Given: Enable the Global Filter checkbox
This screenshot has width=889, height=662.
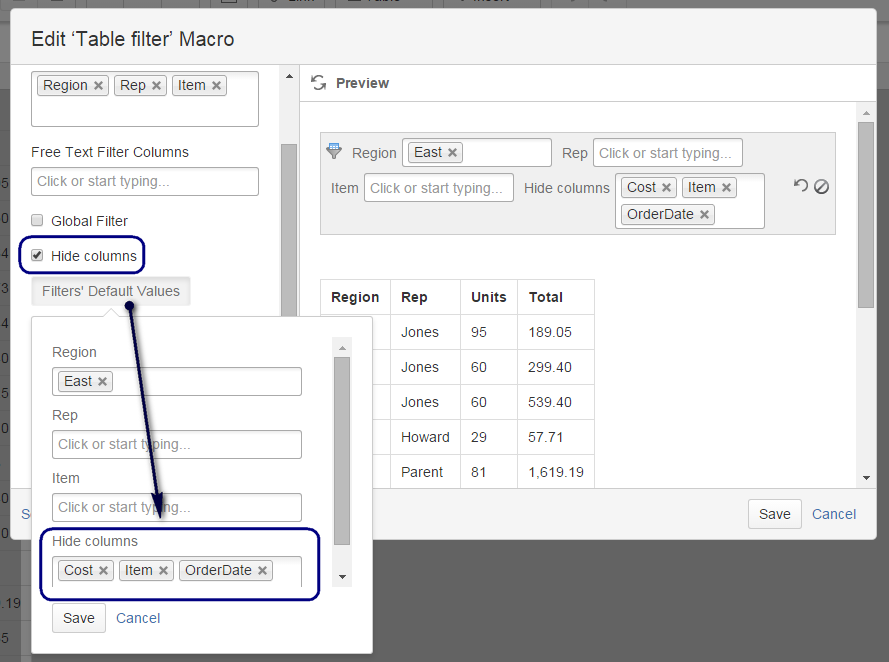Looking at the screenshot, I should click(37, 220).
